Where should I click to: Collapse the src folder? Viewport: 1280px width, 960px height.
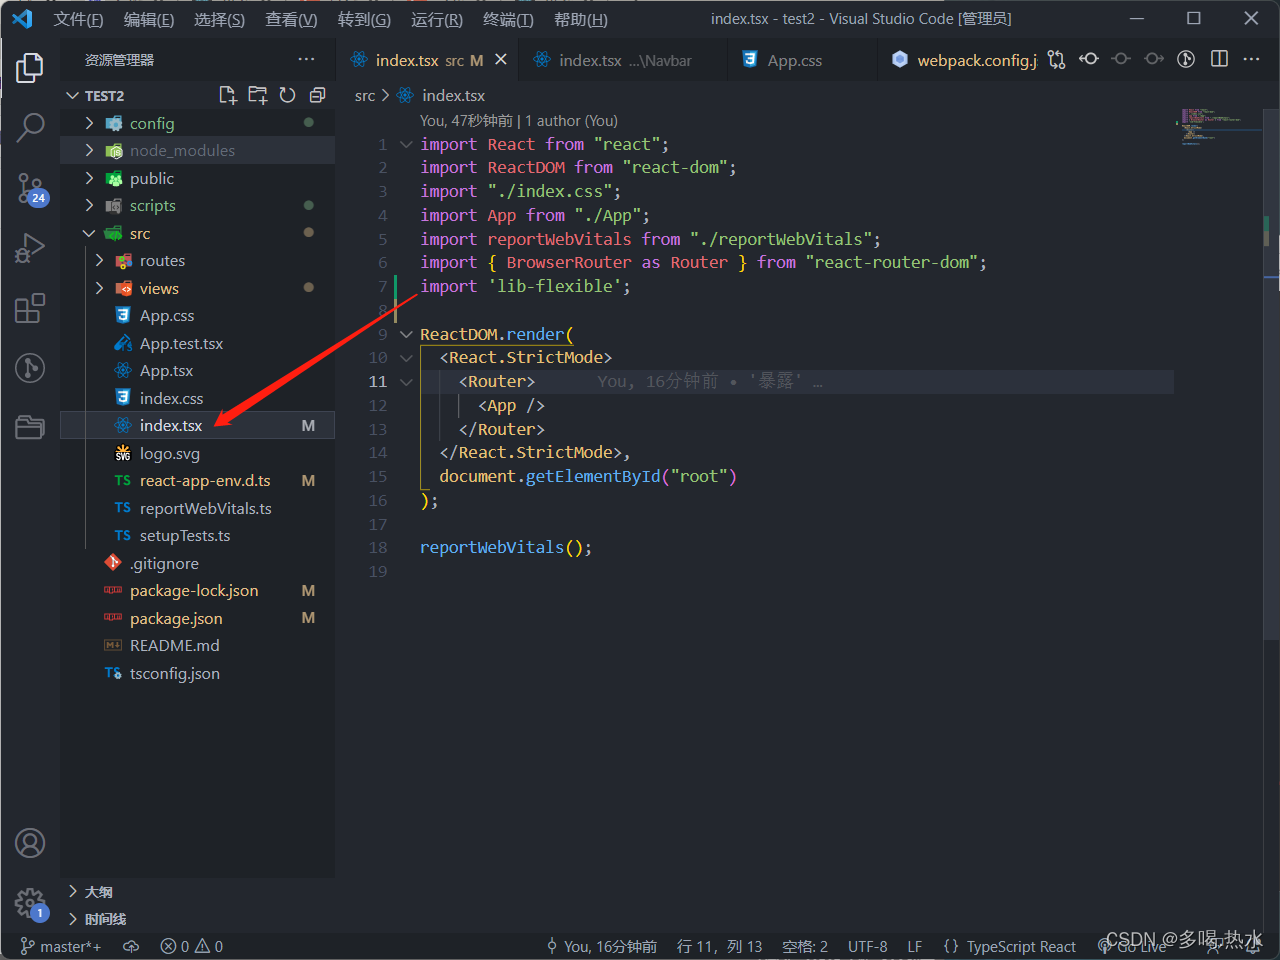click(89, 233)
